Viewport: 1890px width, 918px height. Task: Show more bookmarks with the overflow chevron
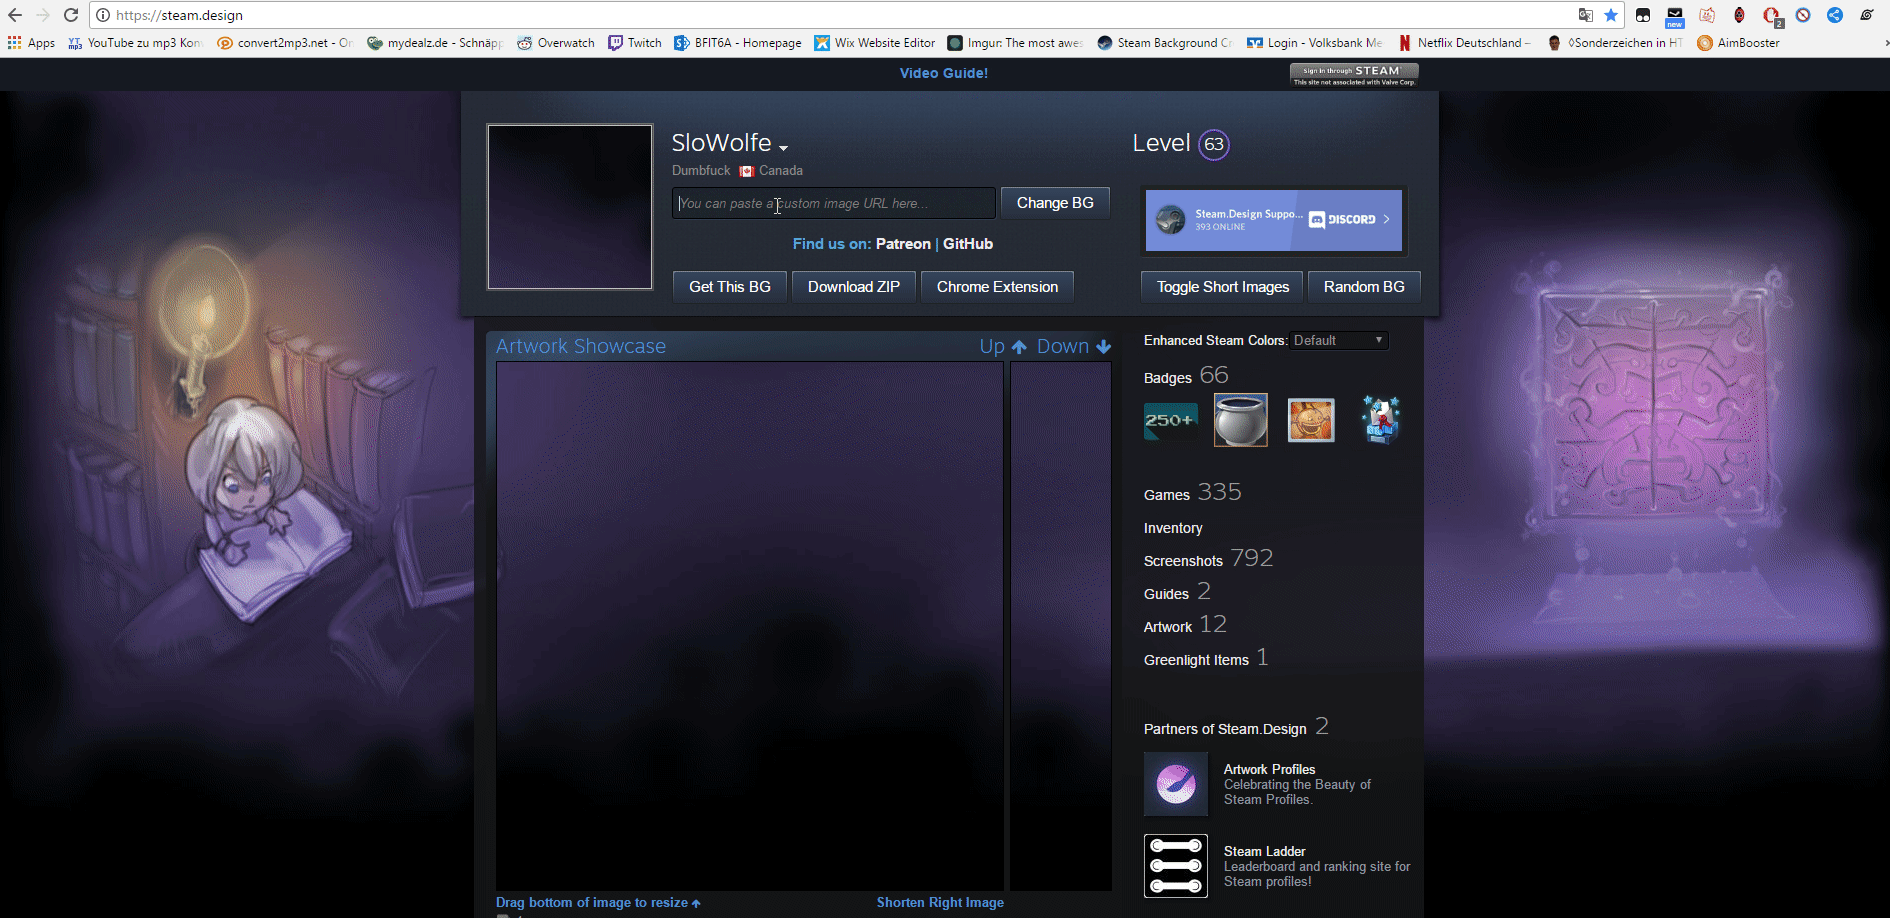point(1886,43)
